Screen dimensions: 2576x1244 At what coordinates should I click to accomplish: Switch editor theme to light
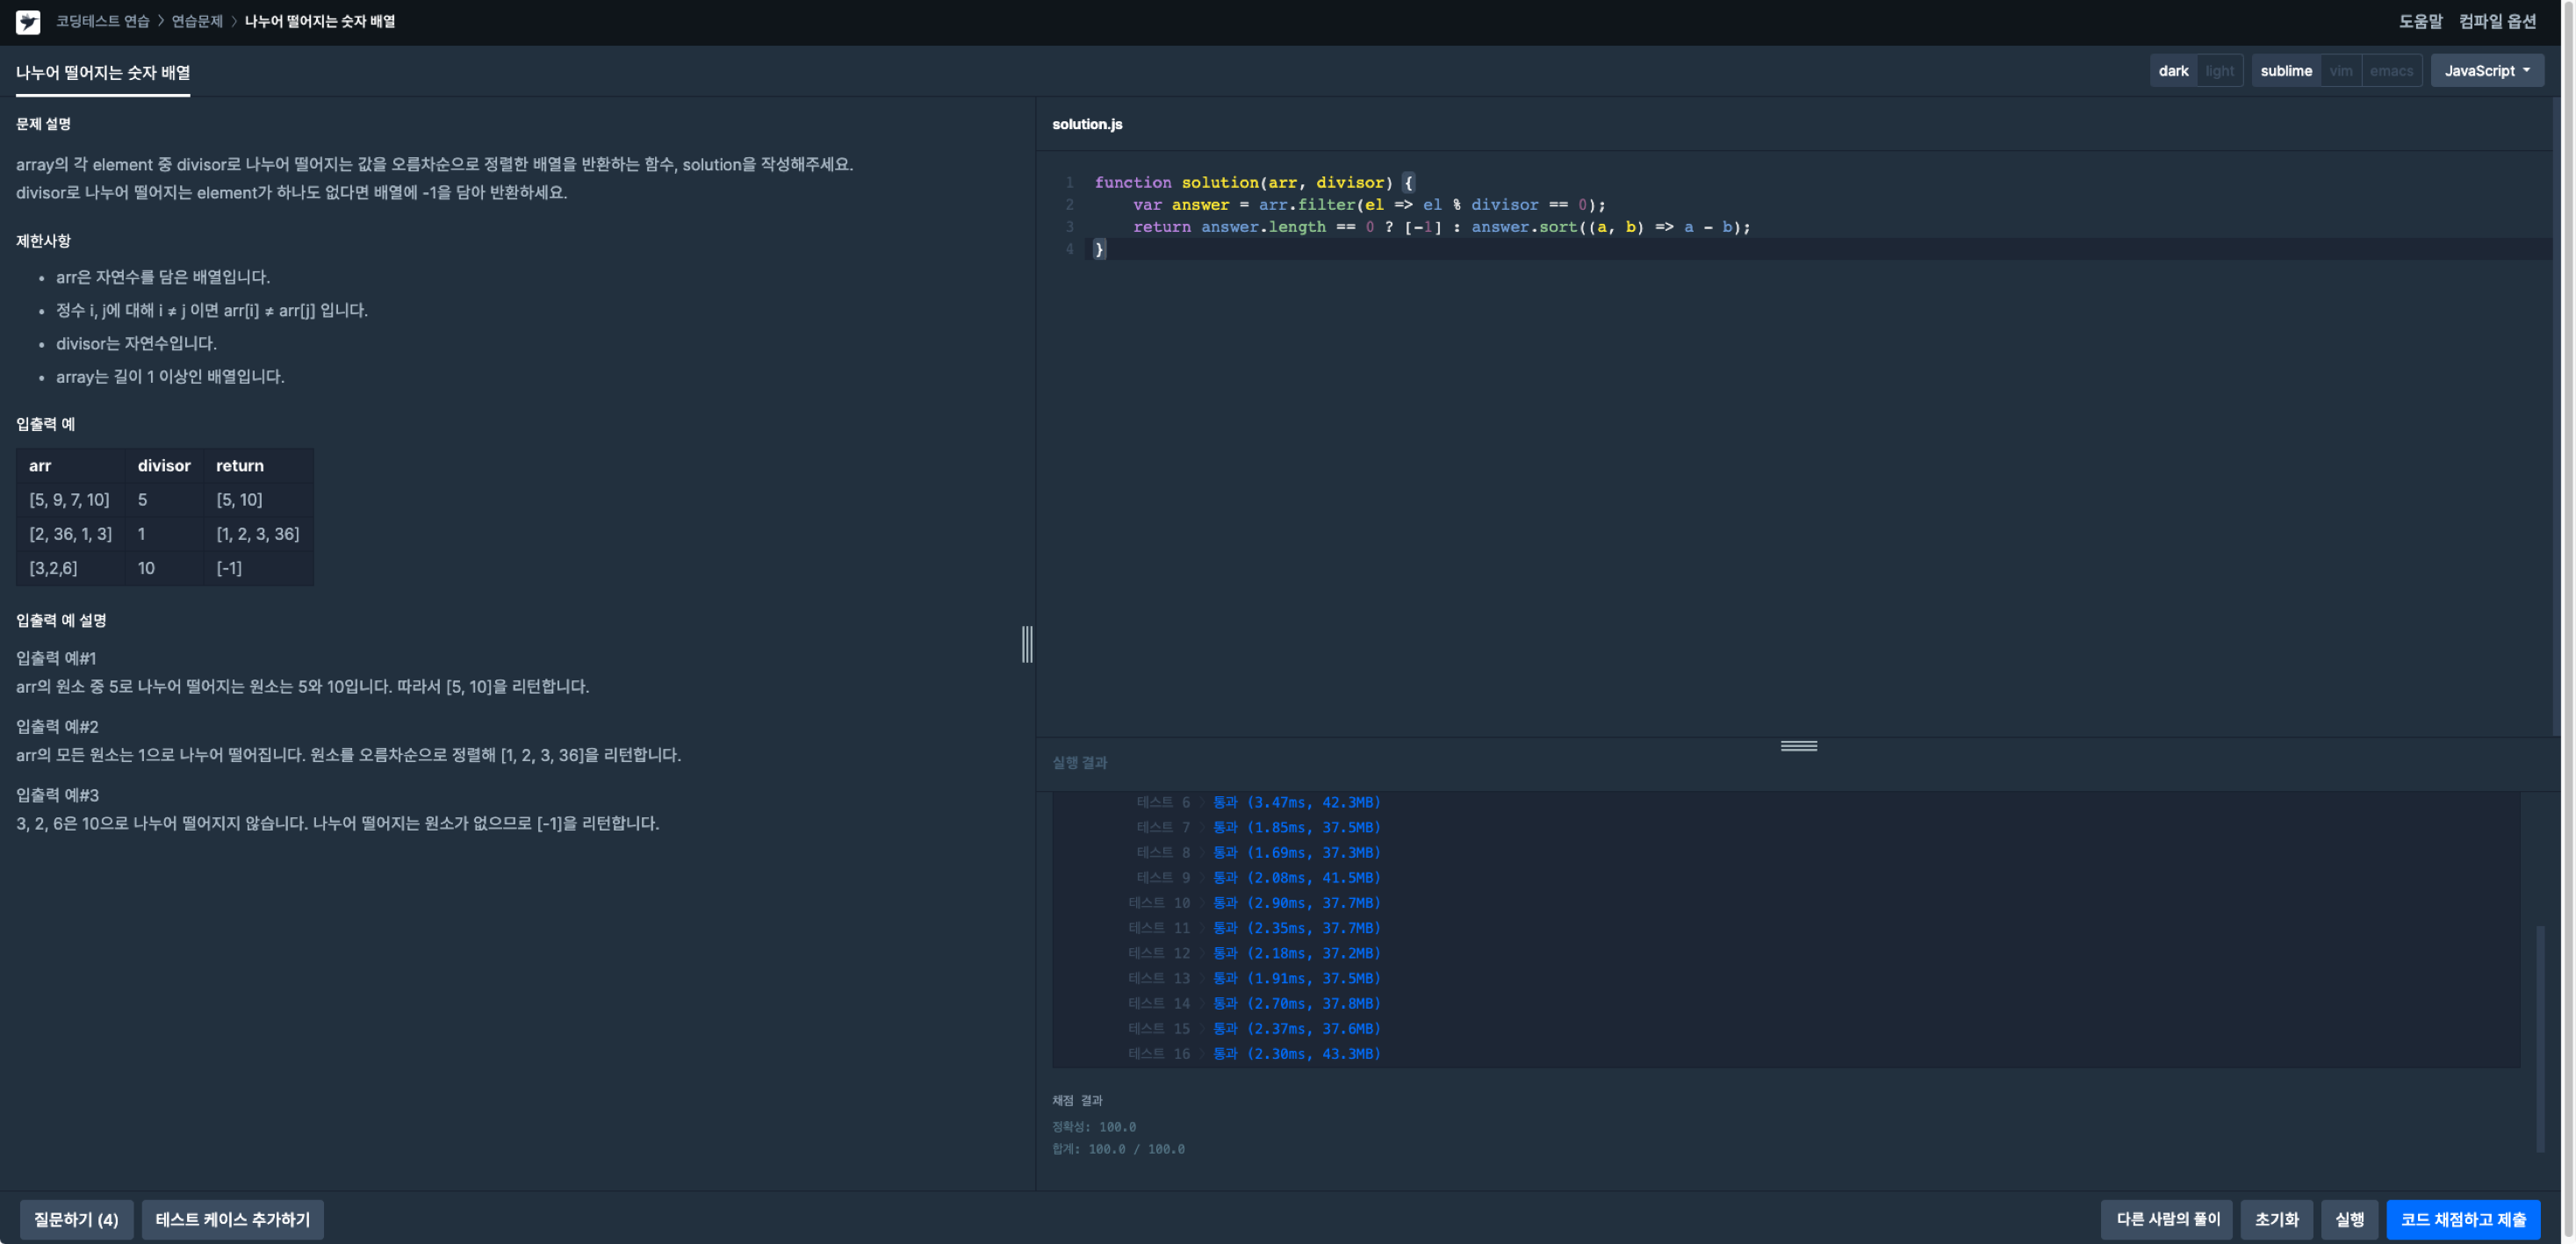tap(2219, 71)
